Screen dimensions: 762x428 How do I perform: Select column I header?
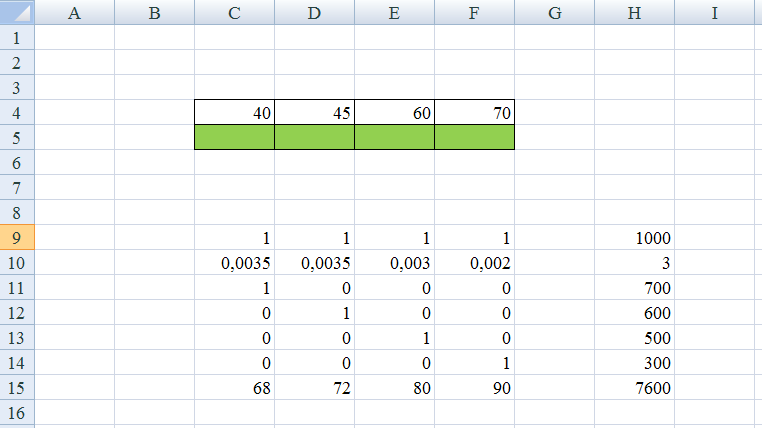[714, 12]
